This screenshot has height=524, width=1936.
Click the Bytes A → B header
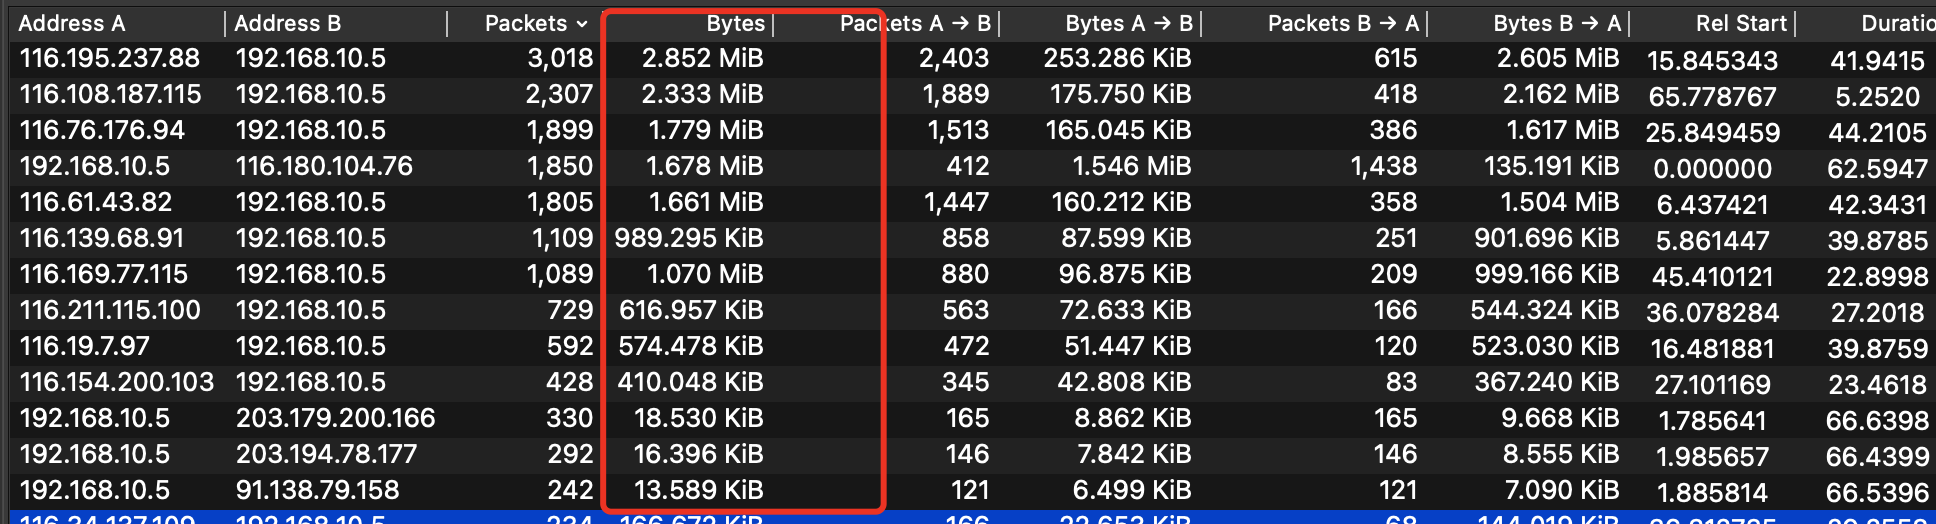click(x=1128, y=23)
